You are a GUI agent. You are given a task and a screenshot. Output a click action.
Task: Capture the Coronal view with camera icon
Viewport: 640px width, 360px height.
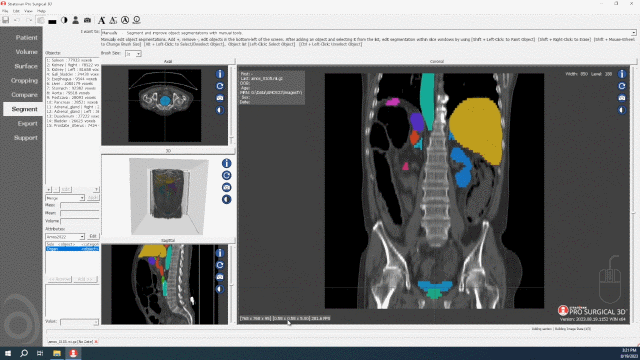tap(622, 98)
